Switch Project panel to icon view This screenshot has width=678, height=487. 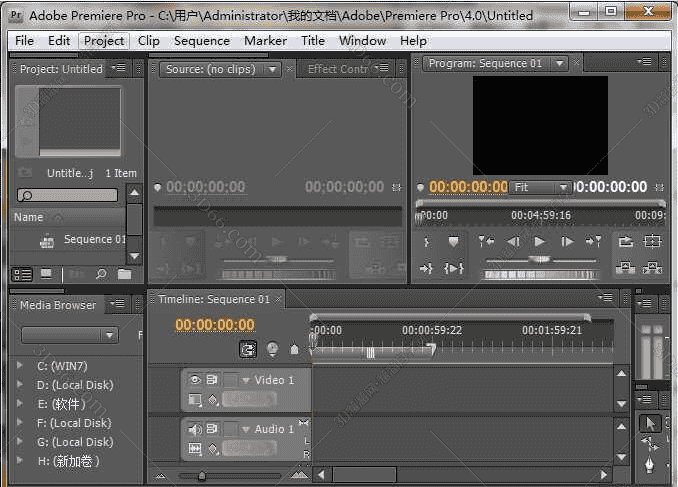46,274
